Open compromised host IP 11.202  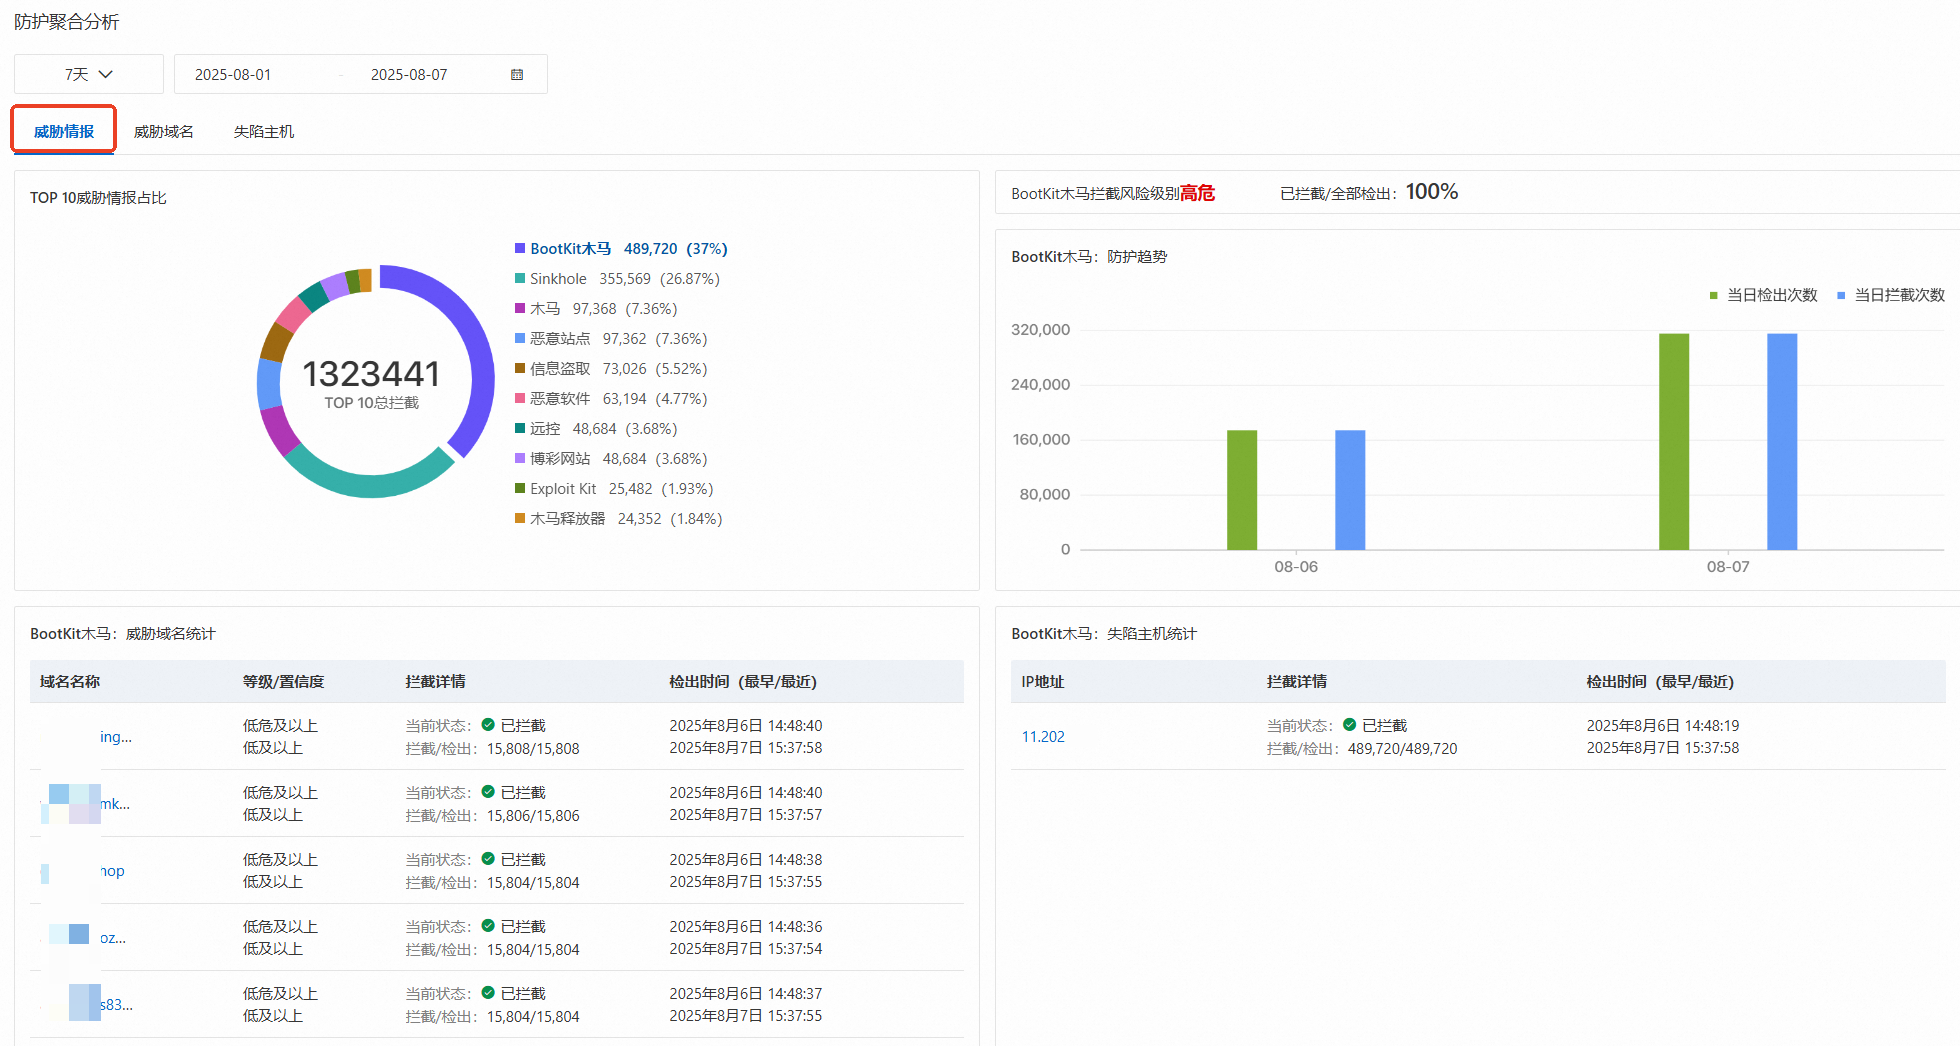(1043, 737)
